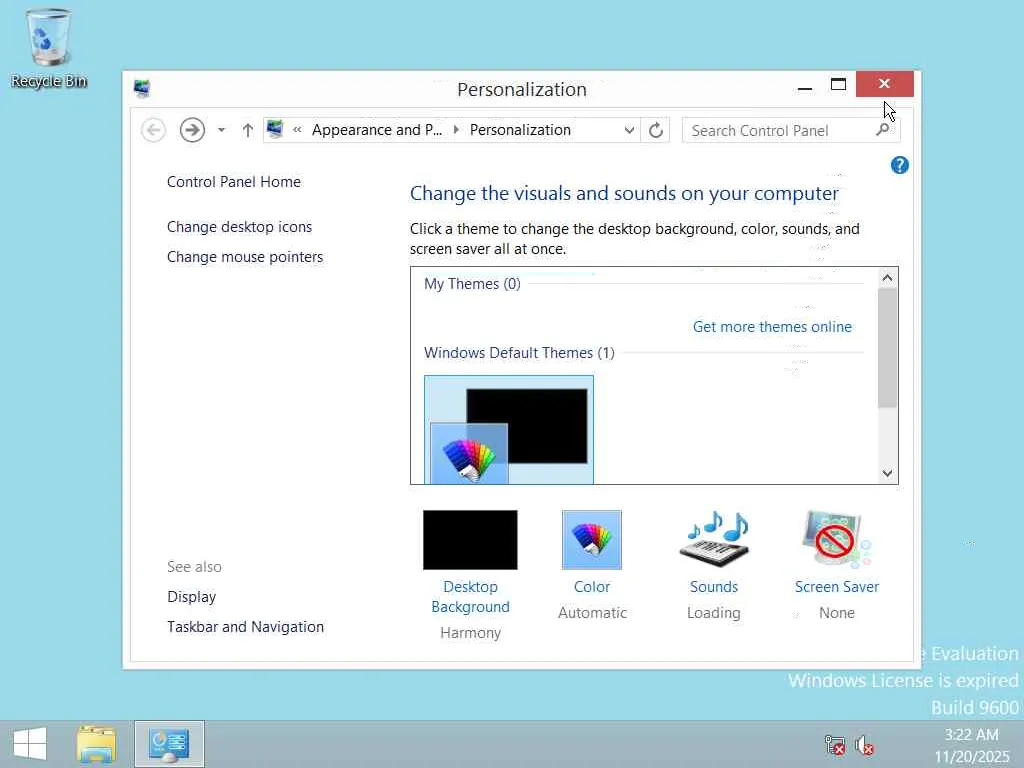
Task: Open Taskbar and Navigation link
Action: tap(246, 627)
